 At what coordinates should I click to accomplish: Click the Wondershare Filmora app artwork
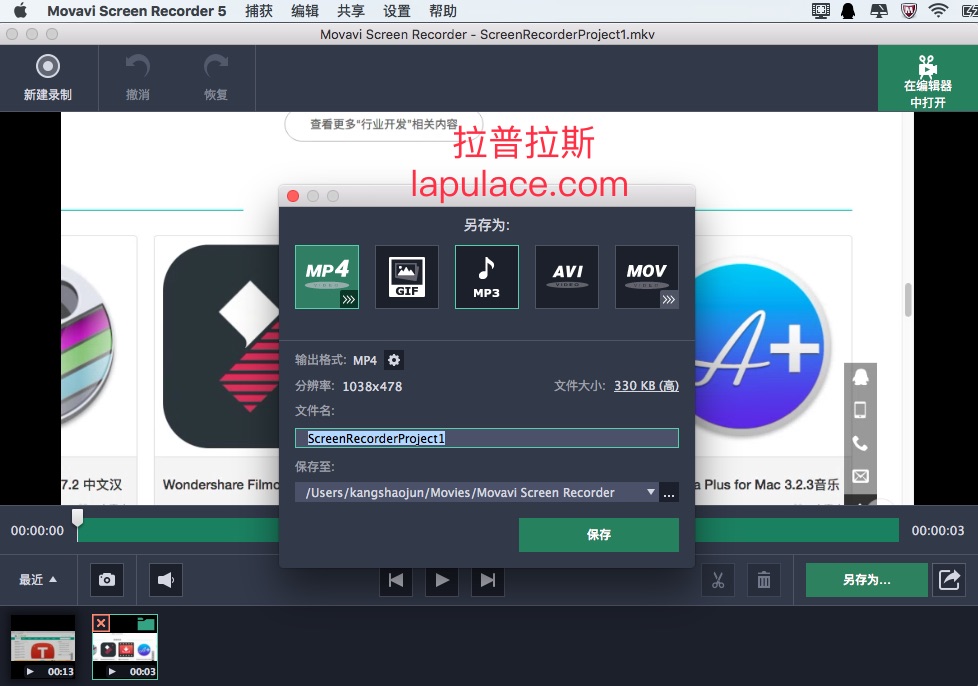[221, 346]
